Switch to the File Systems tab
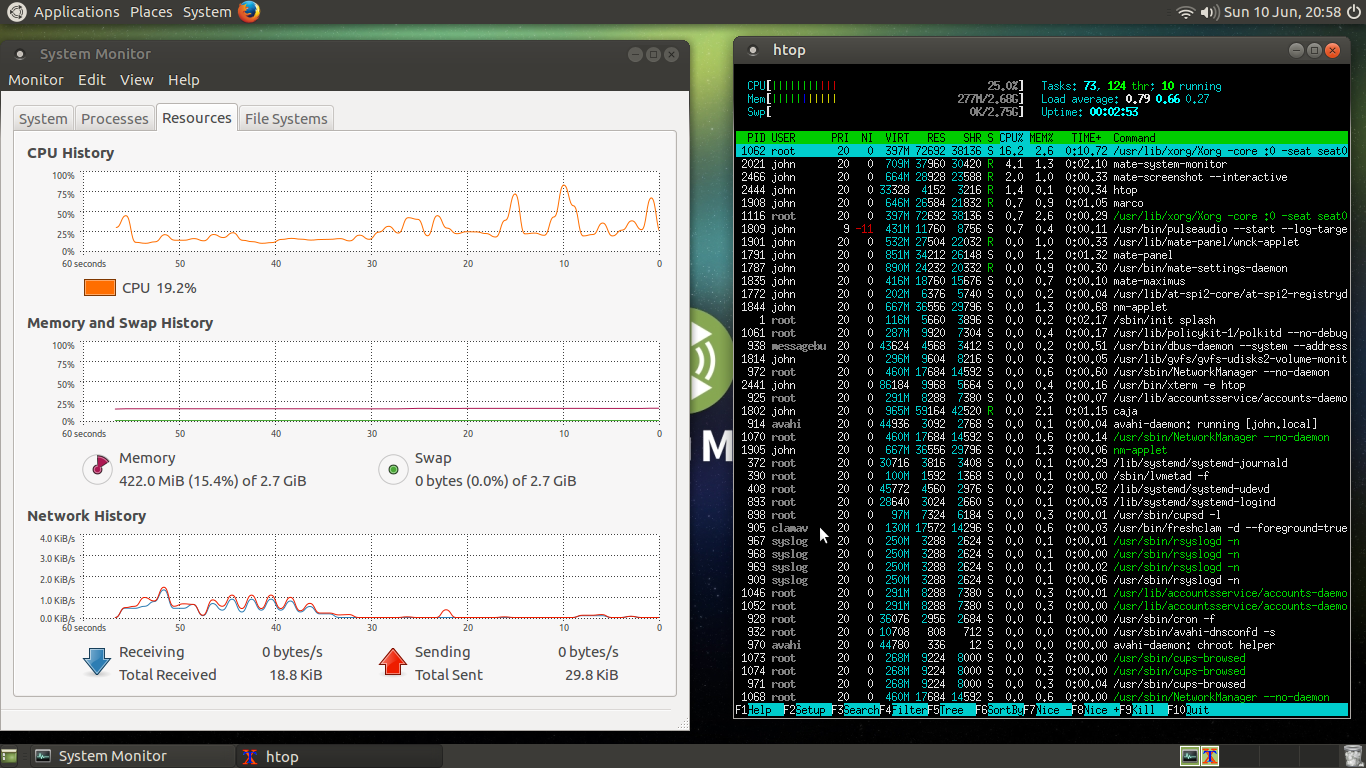The height and width of the screenshot is (768, 1366). [286, 118]
